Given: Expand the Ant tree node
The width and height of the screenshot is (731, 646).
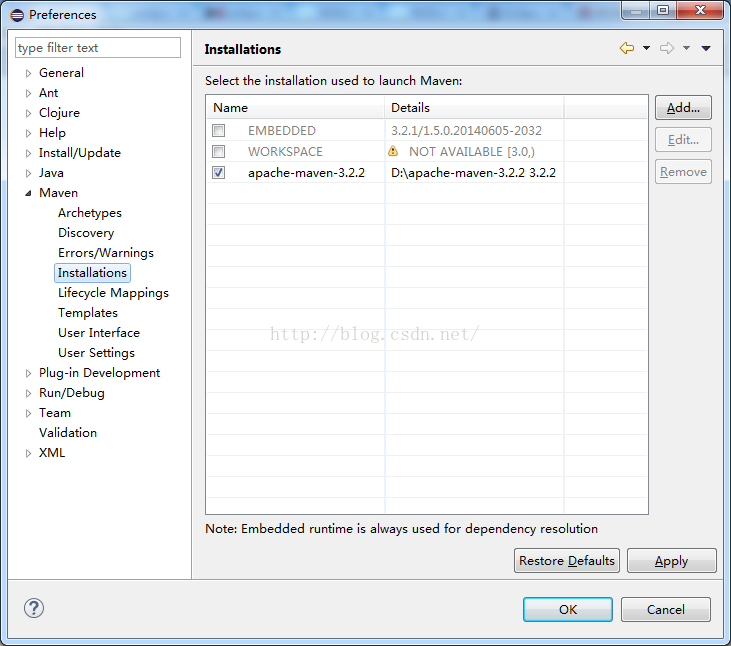Looking at the screenshot, I should click(28, 93).
